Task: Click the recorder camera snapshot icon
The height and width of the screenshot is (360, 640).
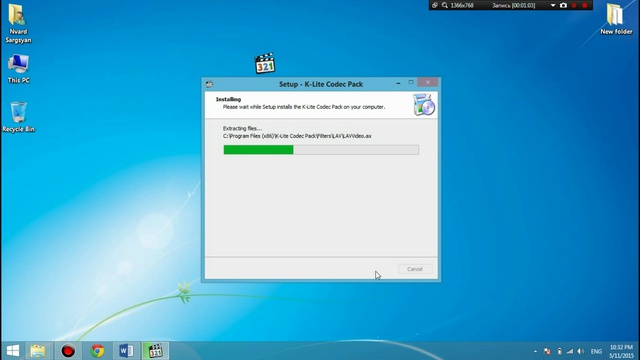Action: point(563,5)
